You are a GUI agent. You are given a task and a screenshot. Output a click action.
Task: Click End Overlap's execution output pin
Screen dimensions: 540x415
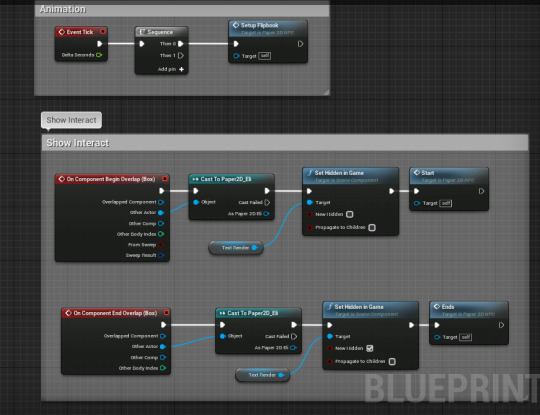pyautogui.click(x=163, y=325)
